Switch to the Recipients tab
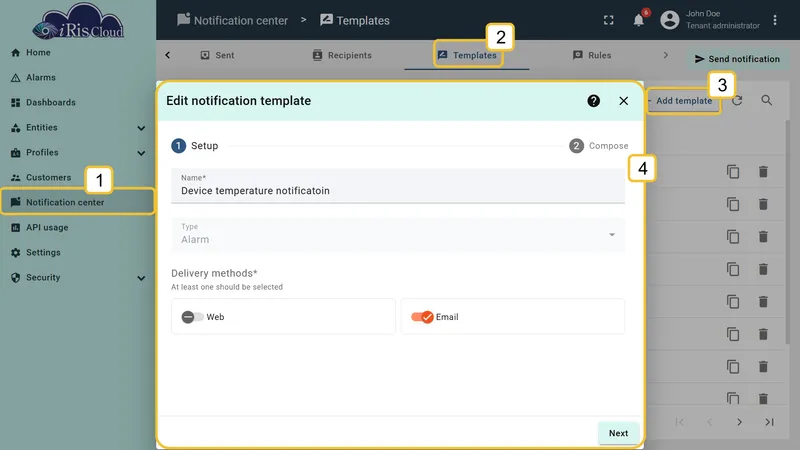Viewport: 800px width, 450px height. [342, 55]
